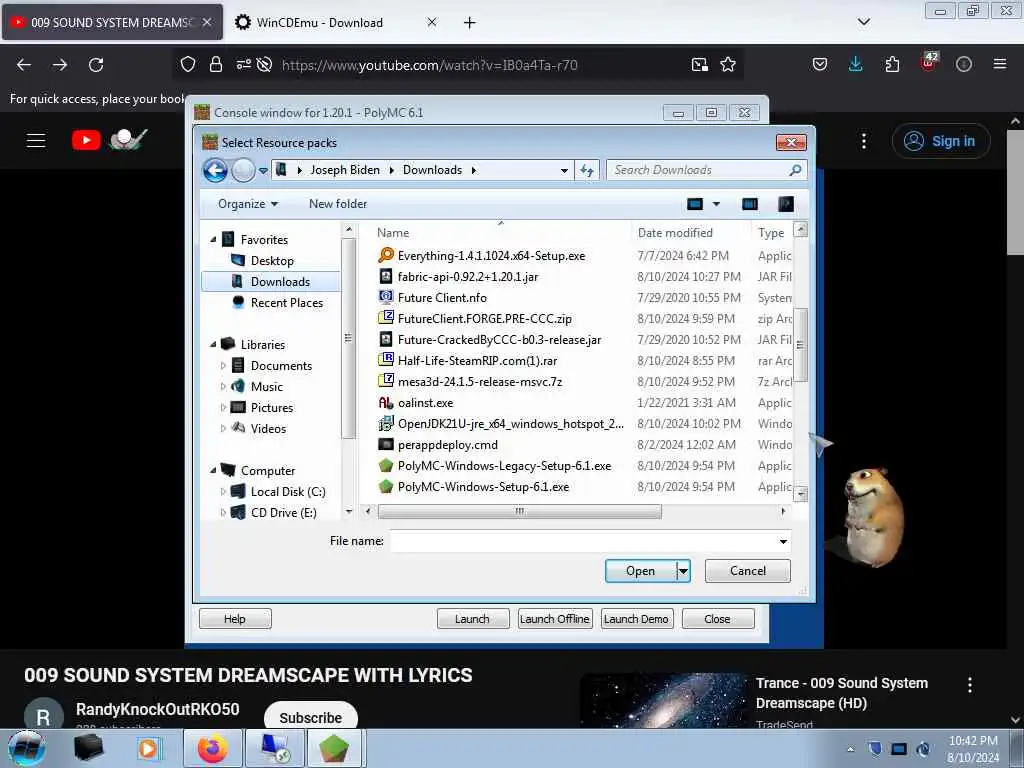
Task: List all Firefox tabs chevron
Action: click(863, 22)
